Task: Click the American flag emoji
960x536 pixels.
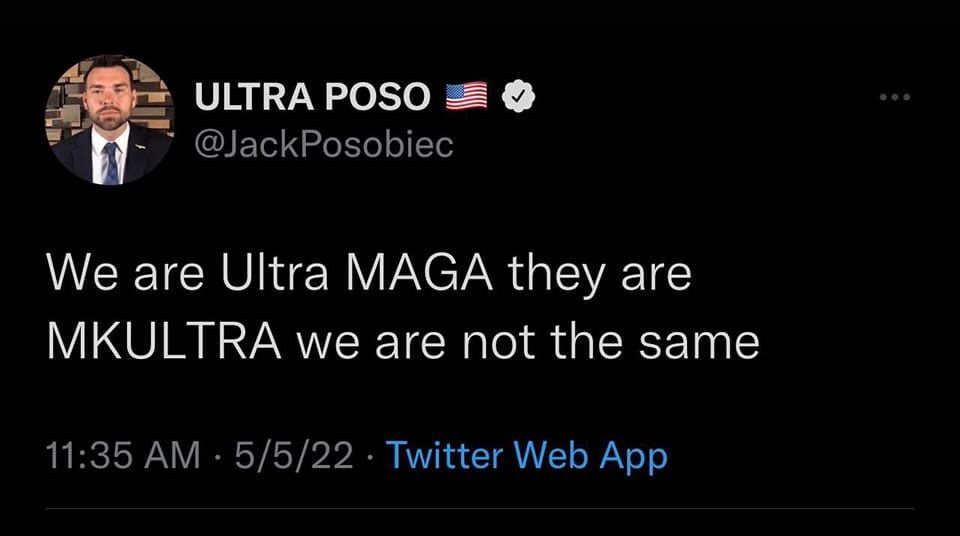Action: coord(466,96)
